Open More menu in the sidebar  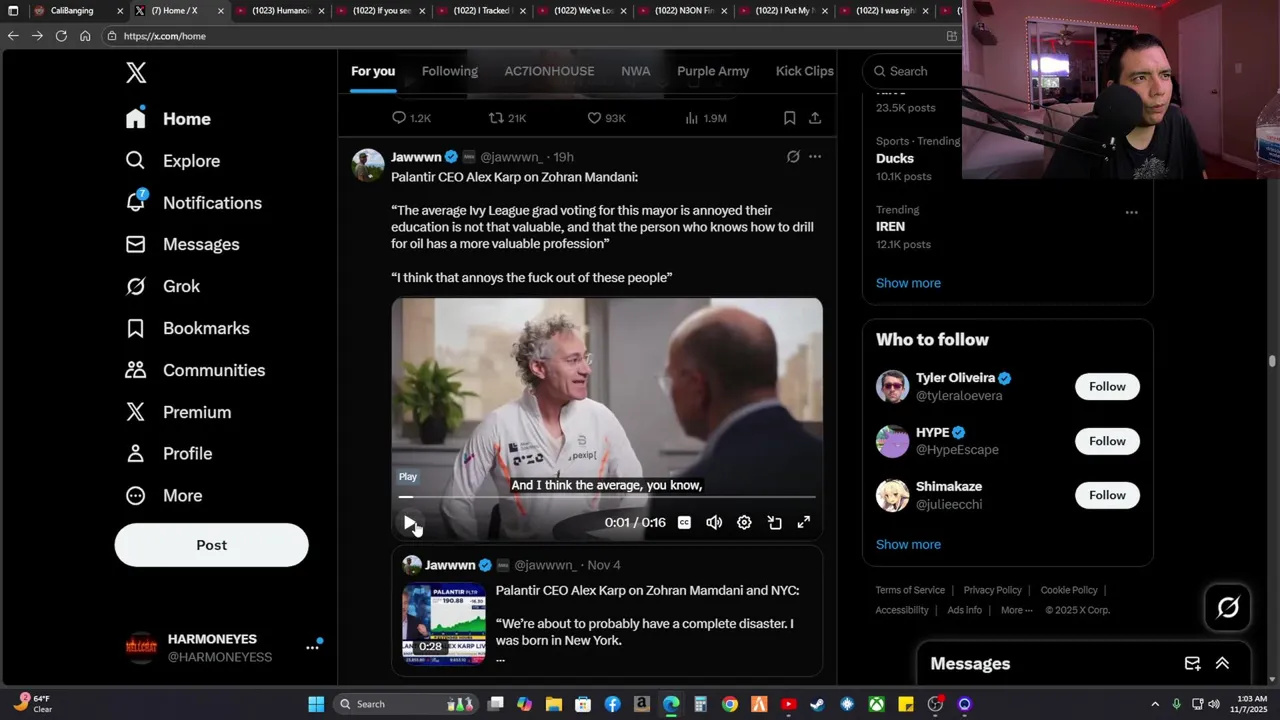(x=163, y=496)
